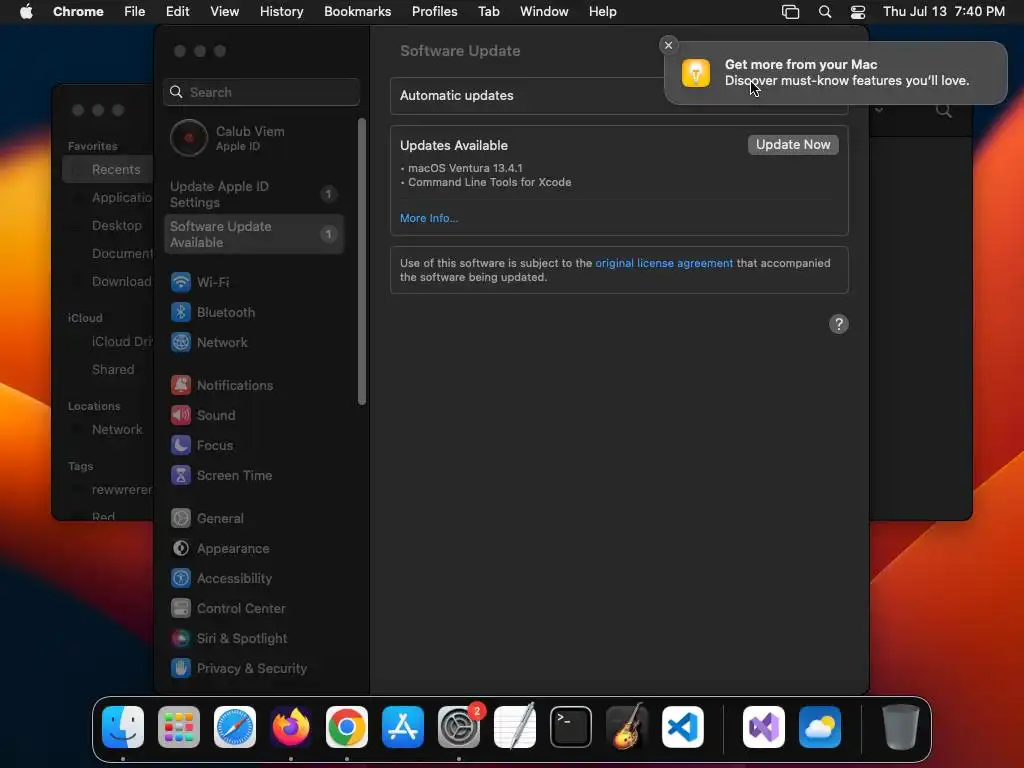
Task: Open Spotlight search in the menu bar
Action: tap(825, 12)
